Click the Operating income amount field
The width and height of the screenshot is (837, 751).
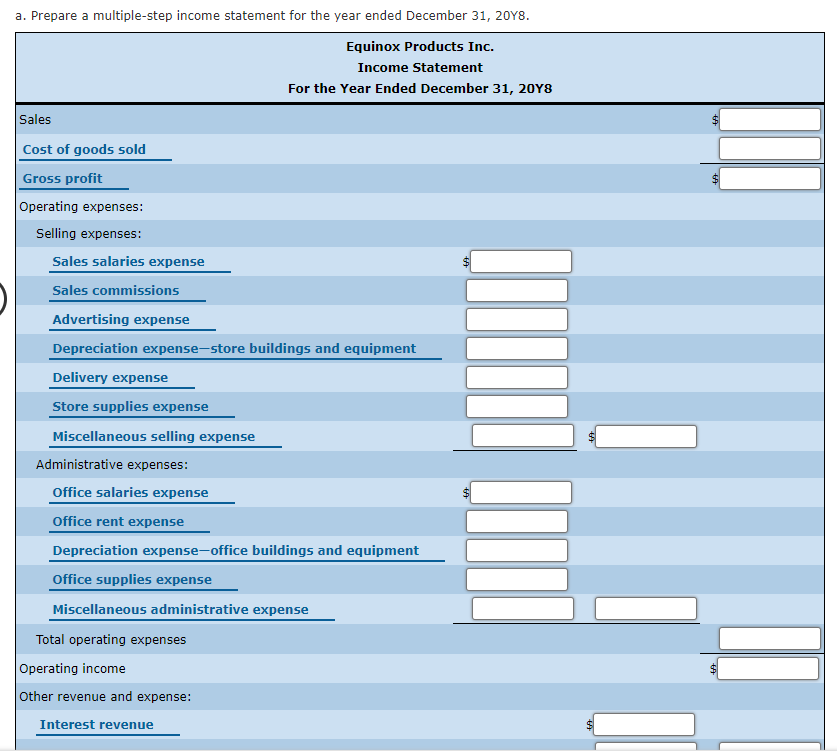[768, 668]
